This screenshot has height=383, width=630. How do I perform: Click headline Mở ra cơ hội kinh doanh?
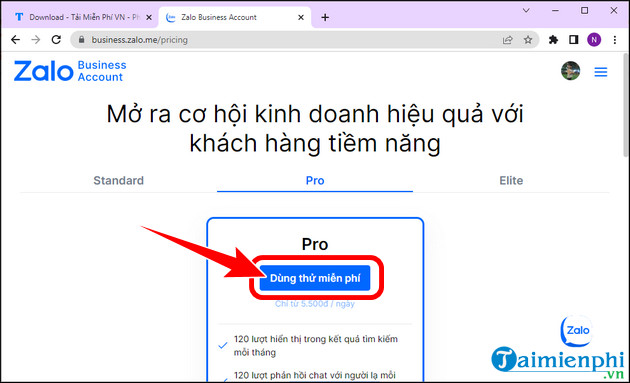(315, 129)
